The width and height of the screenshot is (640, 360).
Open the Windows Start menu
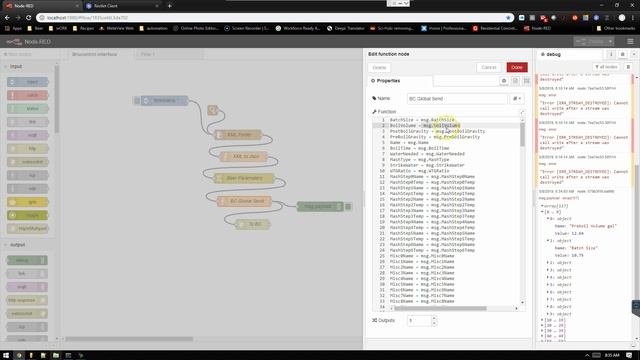point(6,355)
